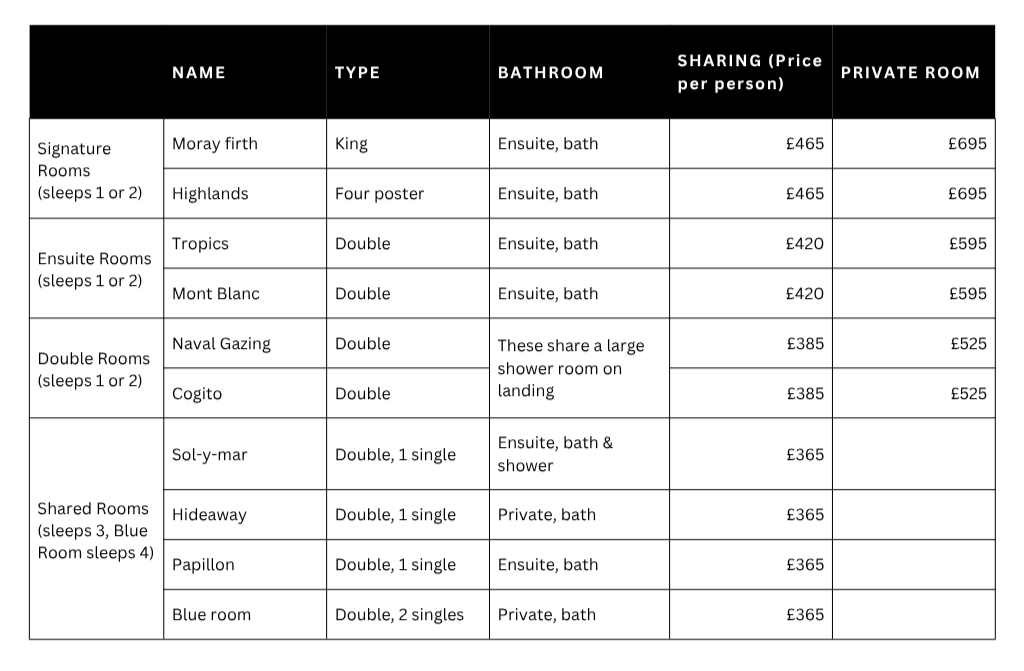Select the Shared Rooms category cell
The width and height of the screenshot is (1024, 671).
(x=97, y=529)
